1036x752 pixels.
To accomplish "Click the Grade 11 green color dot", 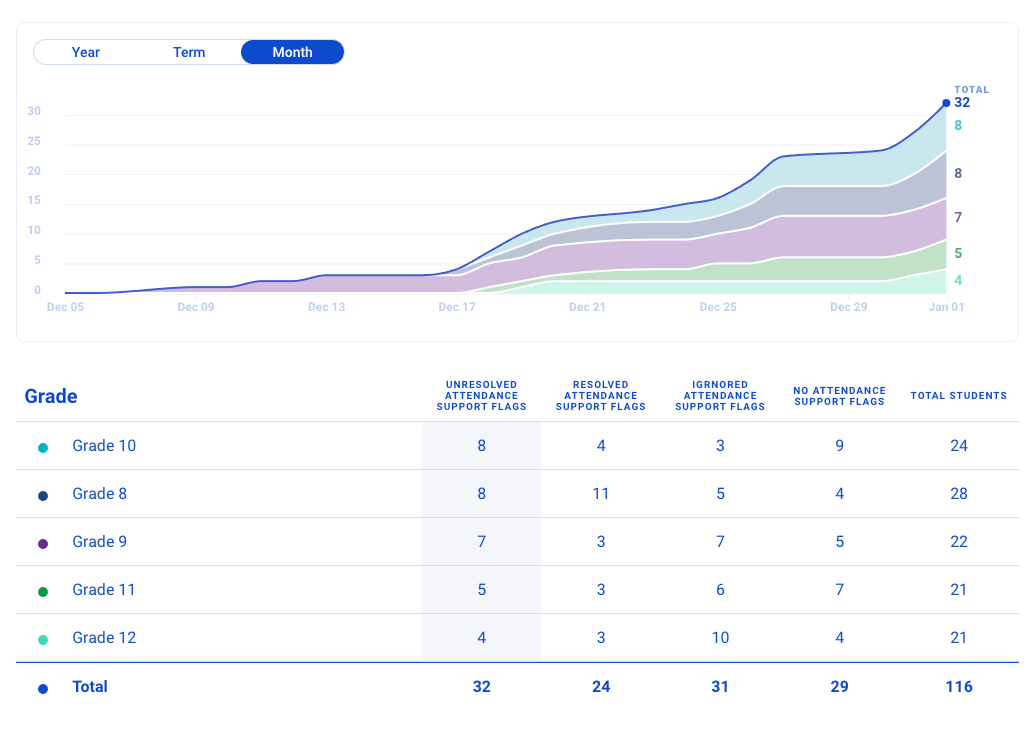I will pyautogui.click(x=43, y=592).
